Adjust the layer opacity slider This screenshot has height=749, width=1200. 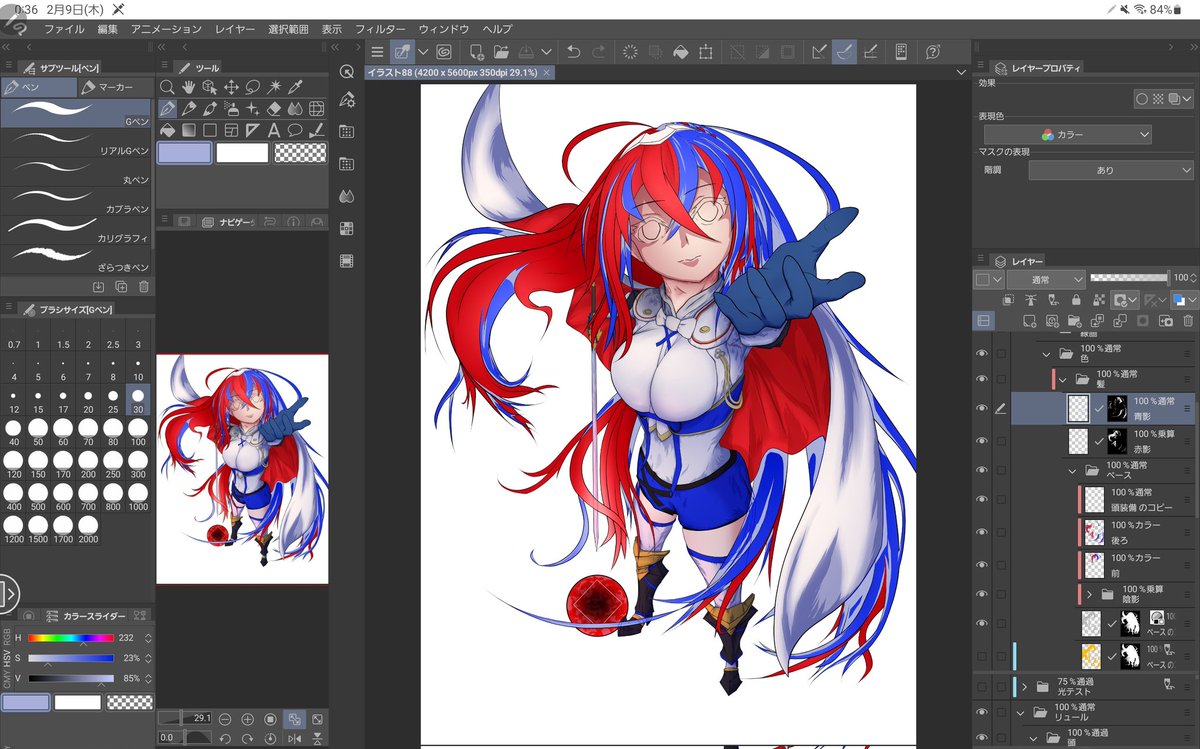coord(1128,278)
